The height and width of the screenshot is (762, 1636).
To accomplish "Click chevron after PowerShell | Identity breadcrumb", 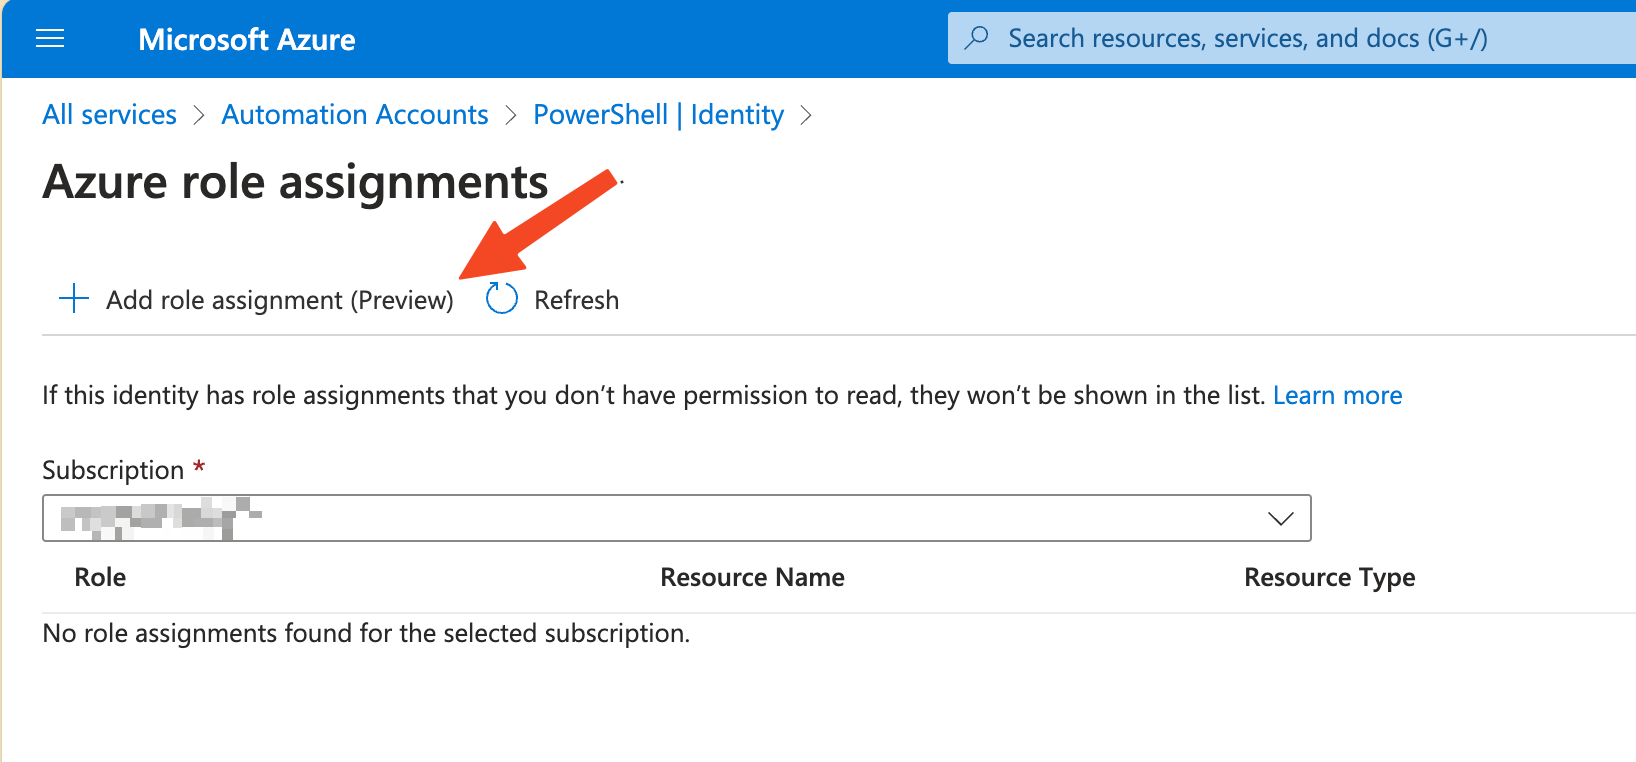I will point(806,116).
